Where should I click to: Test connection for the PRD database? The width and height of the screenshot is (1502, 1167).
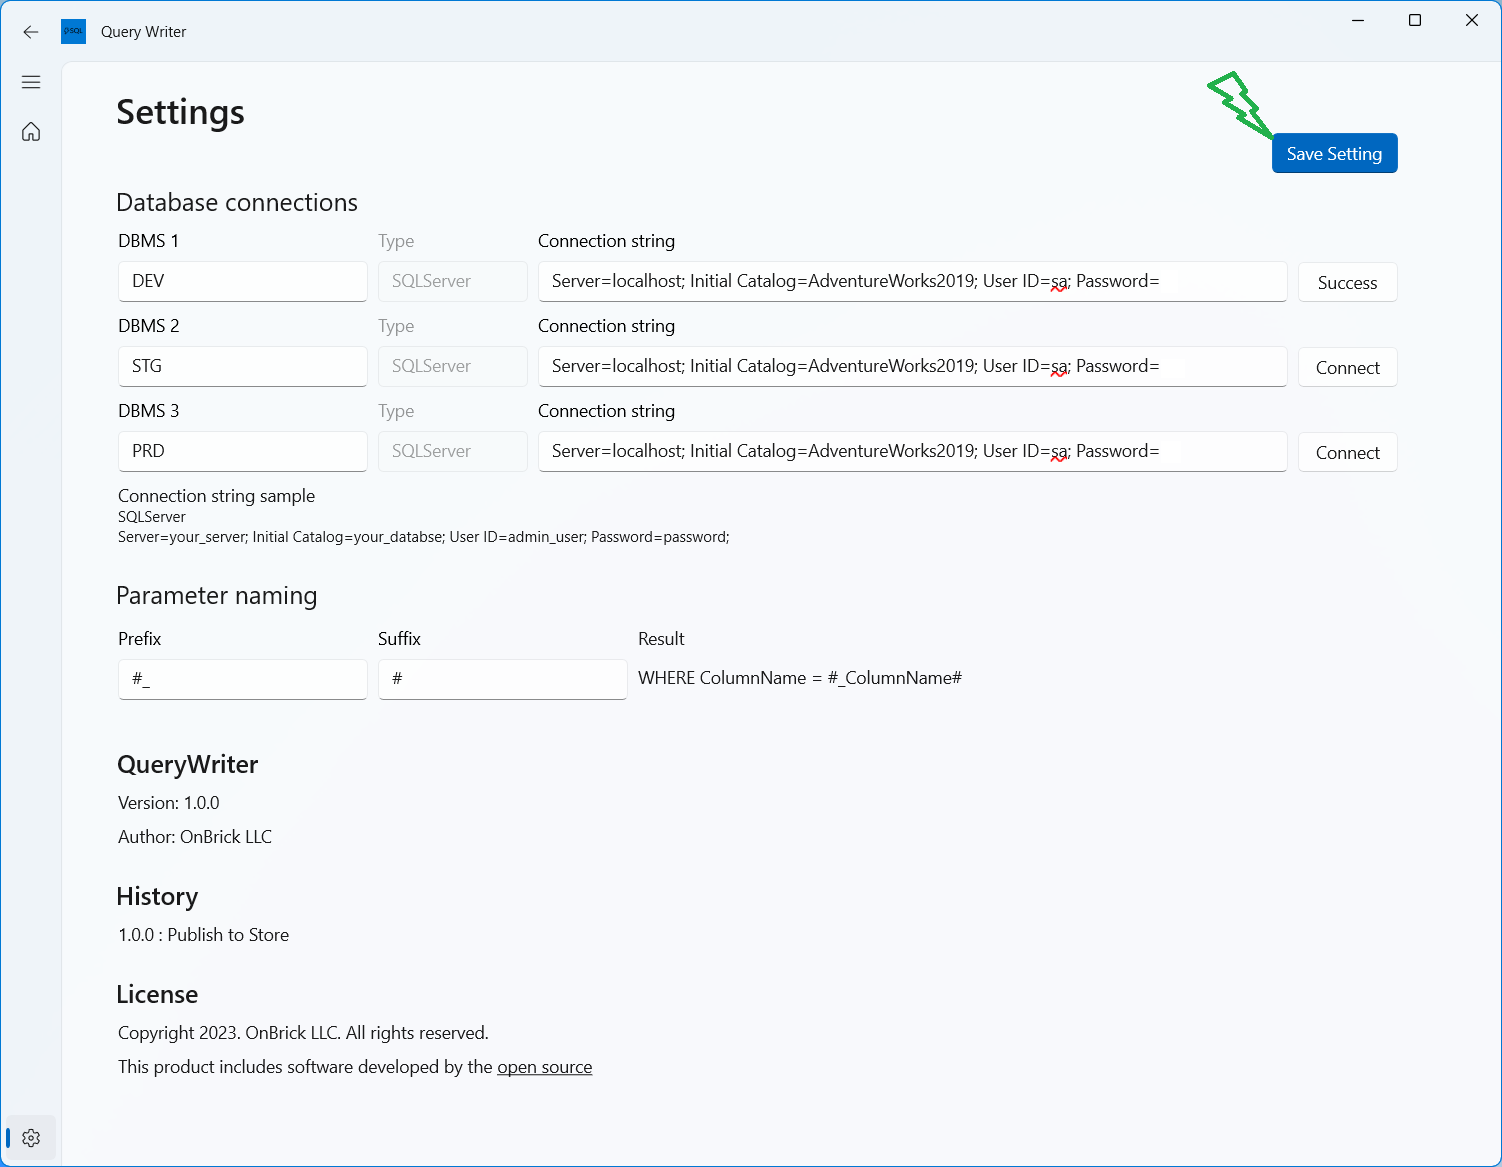(1347, 452)
